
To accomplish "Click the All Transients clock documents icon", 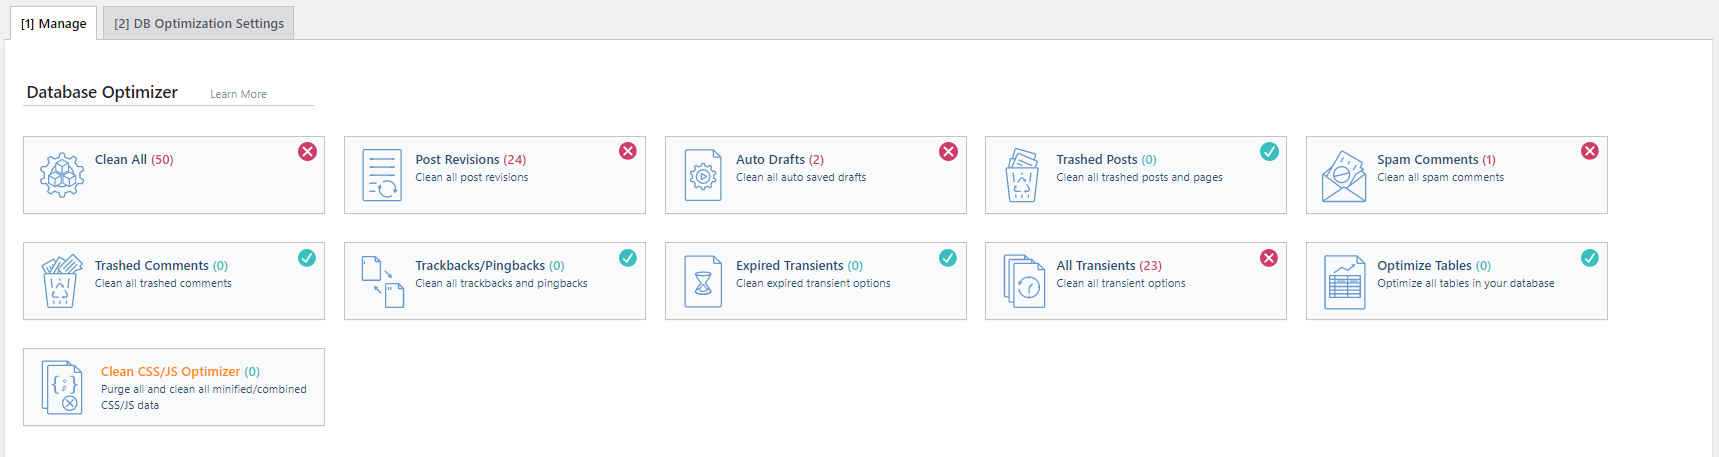I will coord(1024,281).
